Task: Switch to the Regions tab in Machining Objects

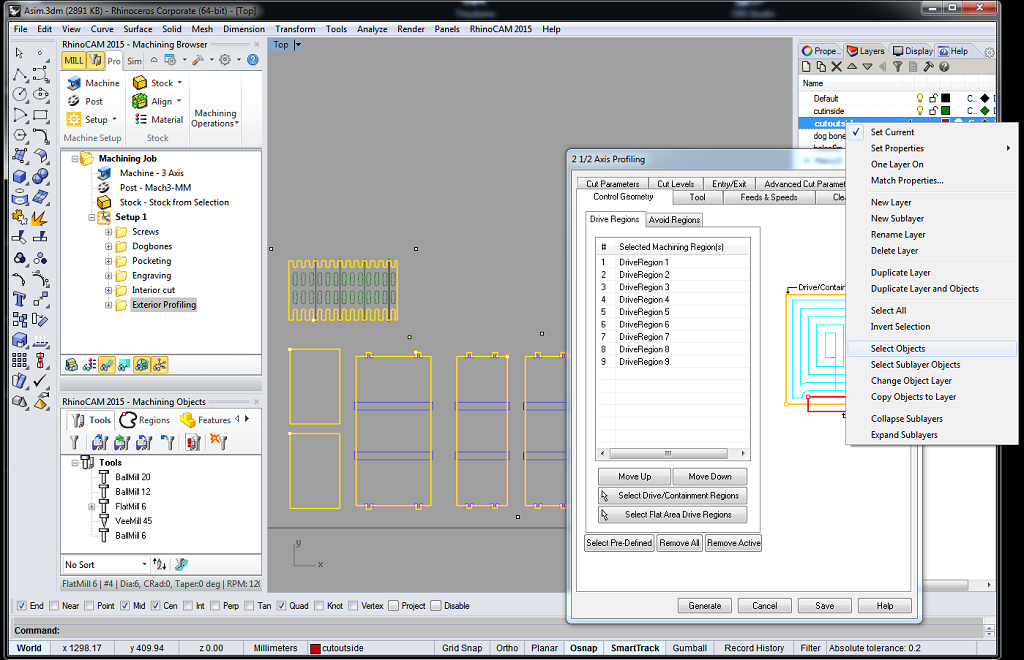Action: [x=146, y=420]
